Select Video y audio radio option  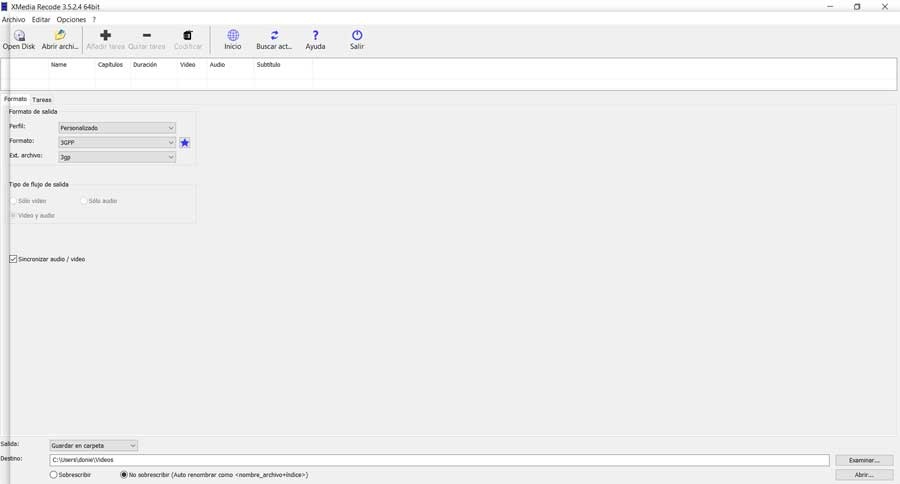tap(13, 215)
